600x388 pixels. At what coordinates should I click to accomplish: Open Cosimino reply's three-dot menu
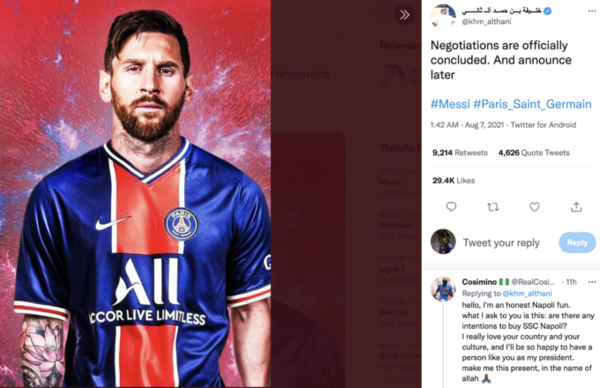[592, 282]
